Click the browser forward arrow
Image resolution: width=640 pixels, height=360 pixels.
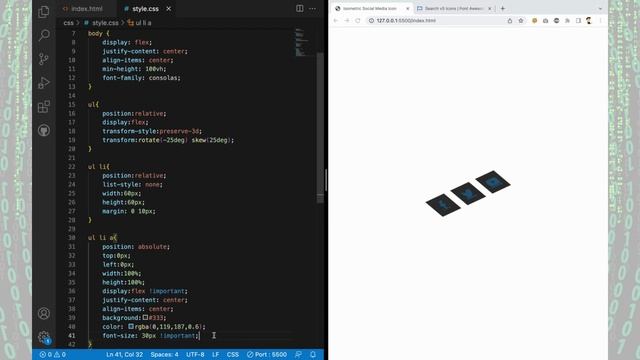[347, 20]
